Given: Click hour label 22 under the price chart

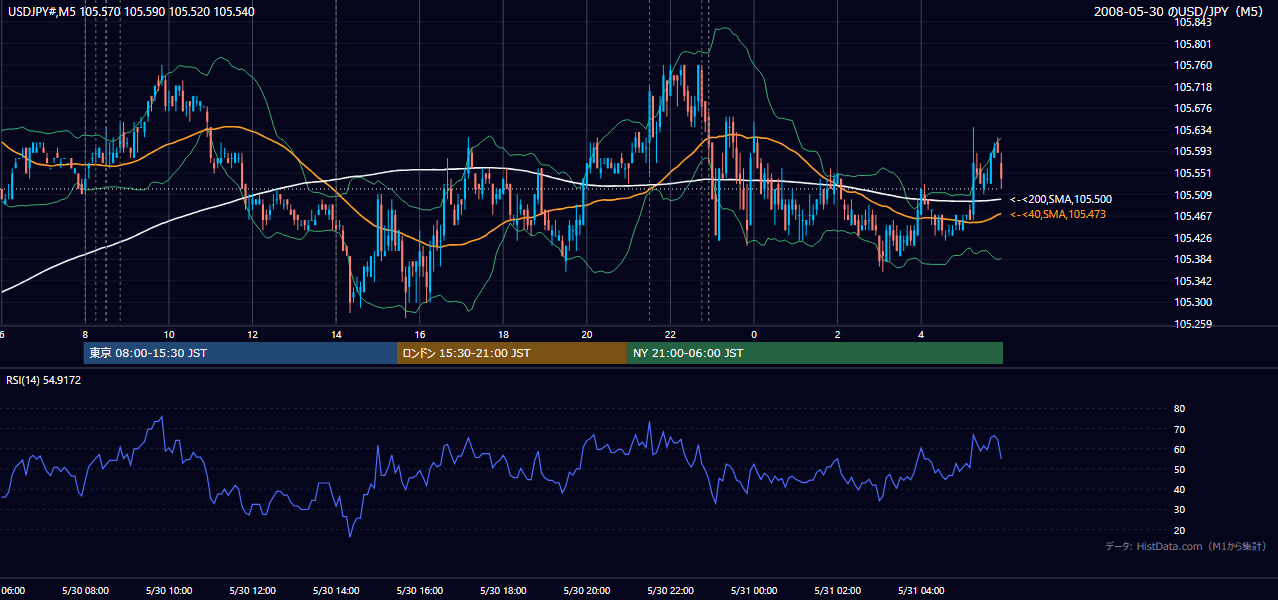Looking at the screenshot, I should pos(670,334).
